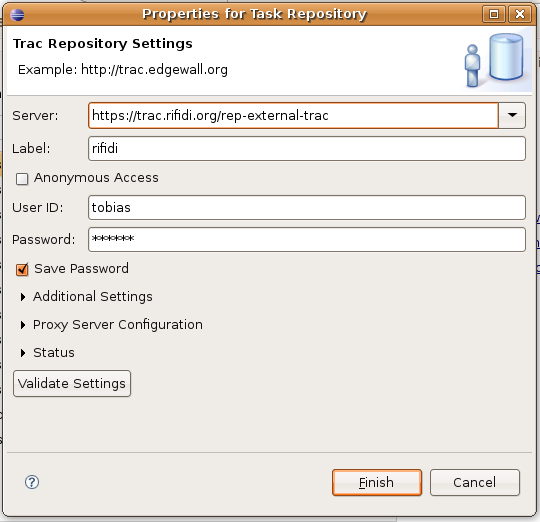This screenshot has height=522, width=540.
Task: Click into the Server URL field
Action: coord(293,115)
